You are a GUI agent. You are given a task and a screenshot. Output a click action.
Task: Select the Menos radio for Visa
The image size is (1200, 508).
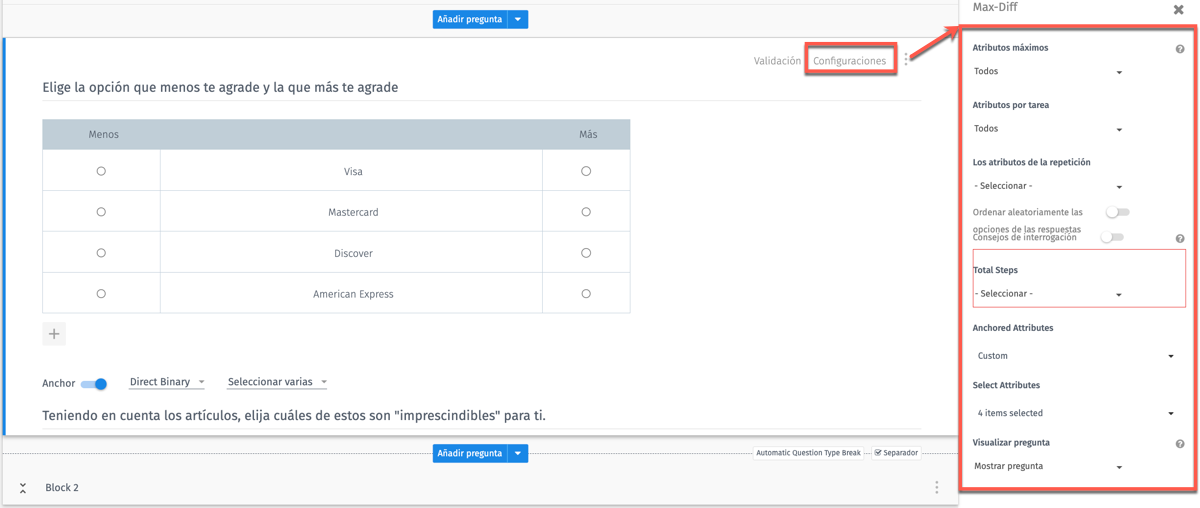[101, 172]
